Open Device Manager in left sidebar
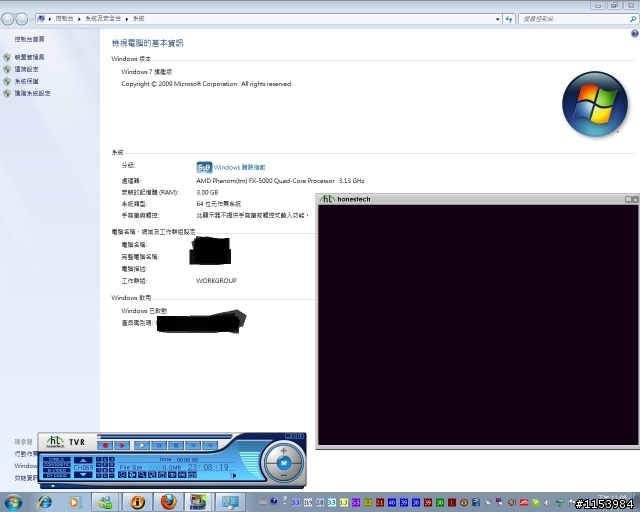 pyautogui.click(x=29, y=57)
